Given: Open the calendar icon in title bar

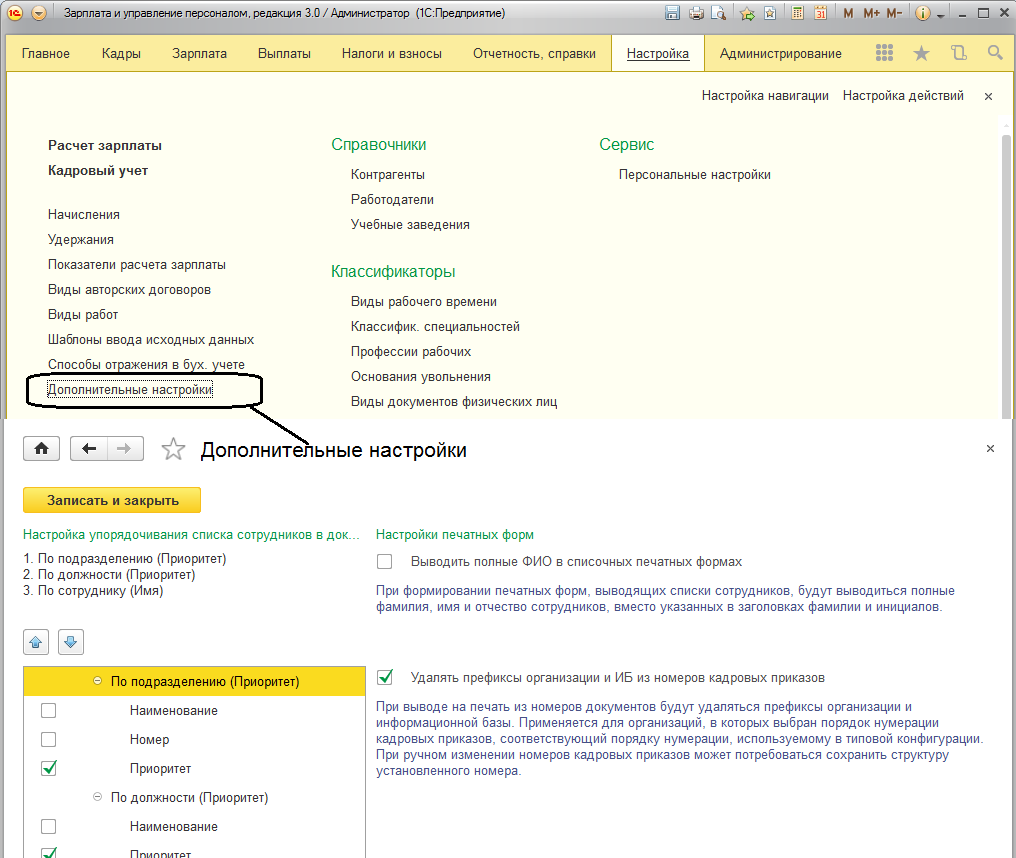Looking at the screenshot, I should pyautogui.click(x=821, y=14).
